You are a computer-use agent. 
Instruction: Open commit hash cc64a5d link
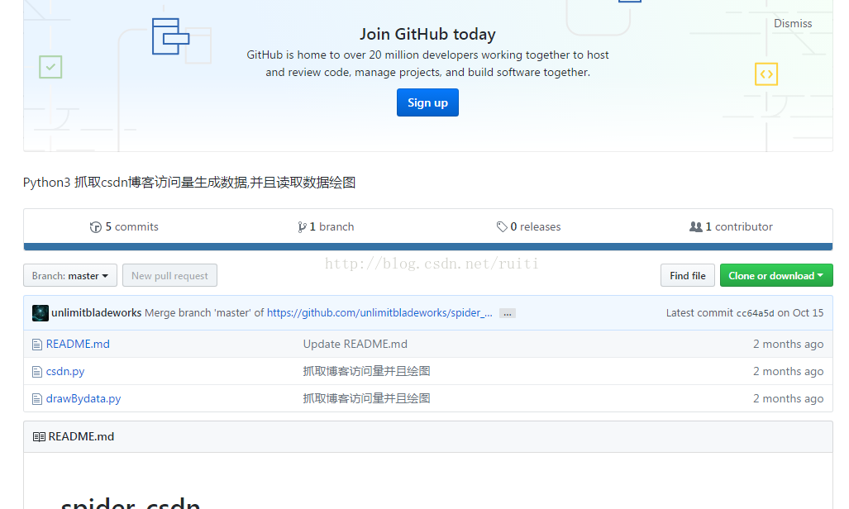pyautogui.click(x=755, y=313)
